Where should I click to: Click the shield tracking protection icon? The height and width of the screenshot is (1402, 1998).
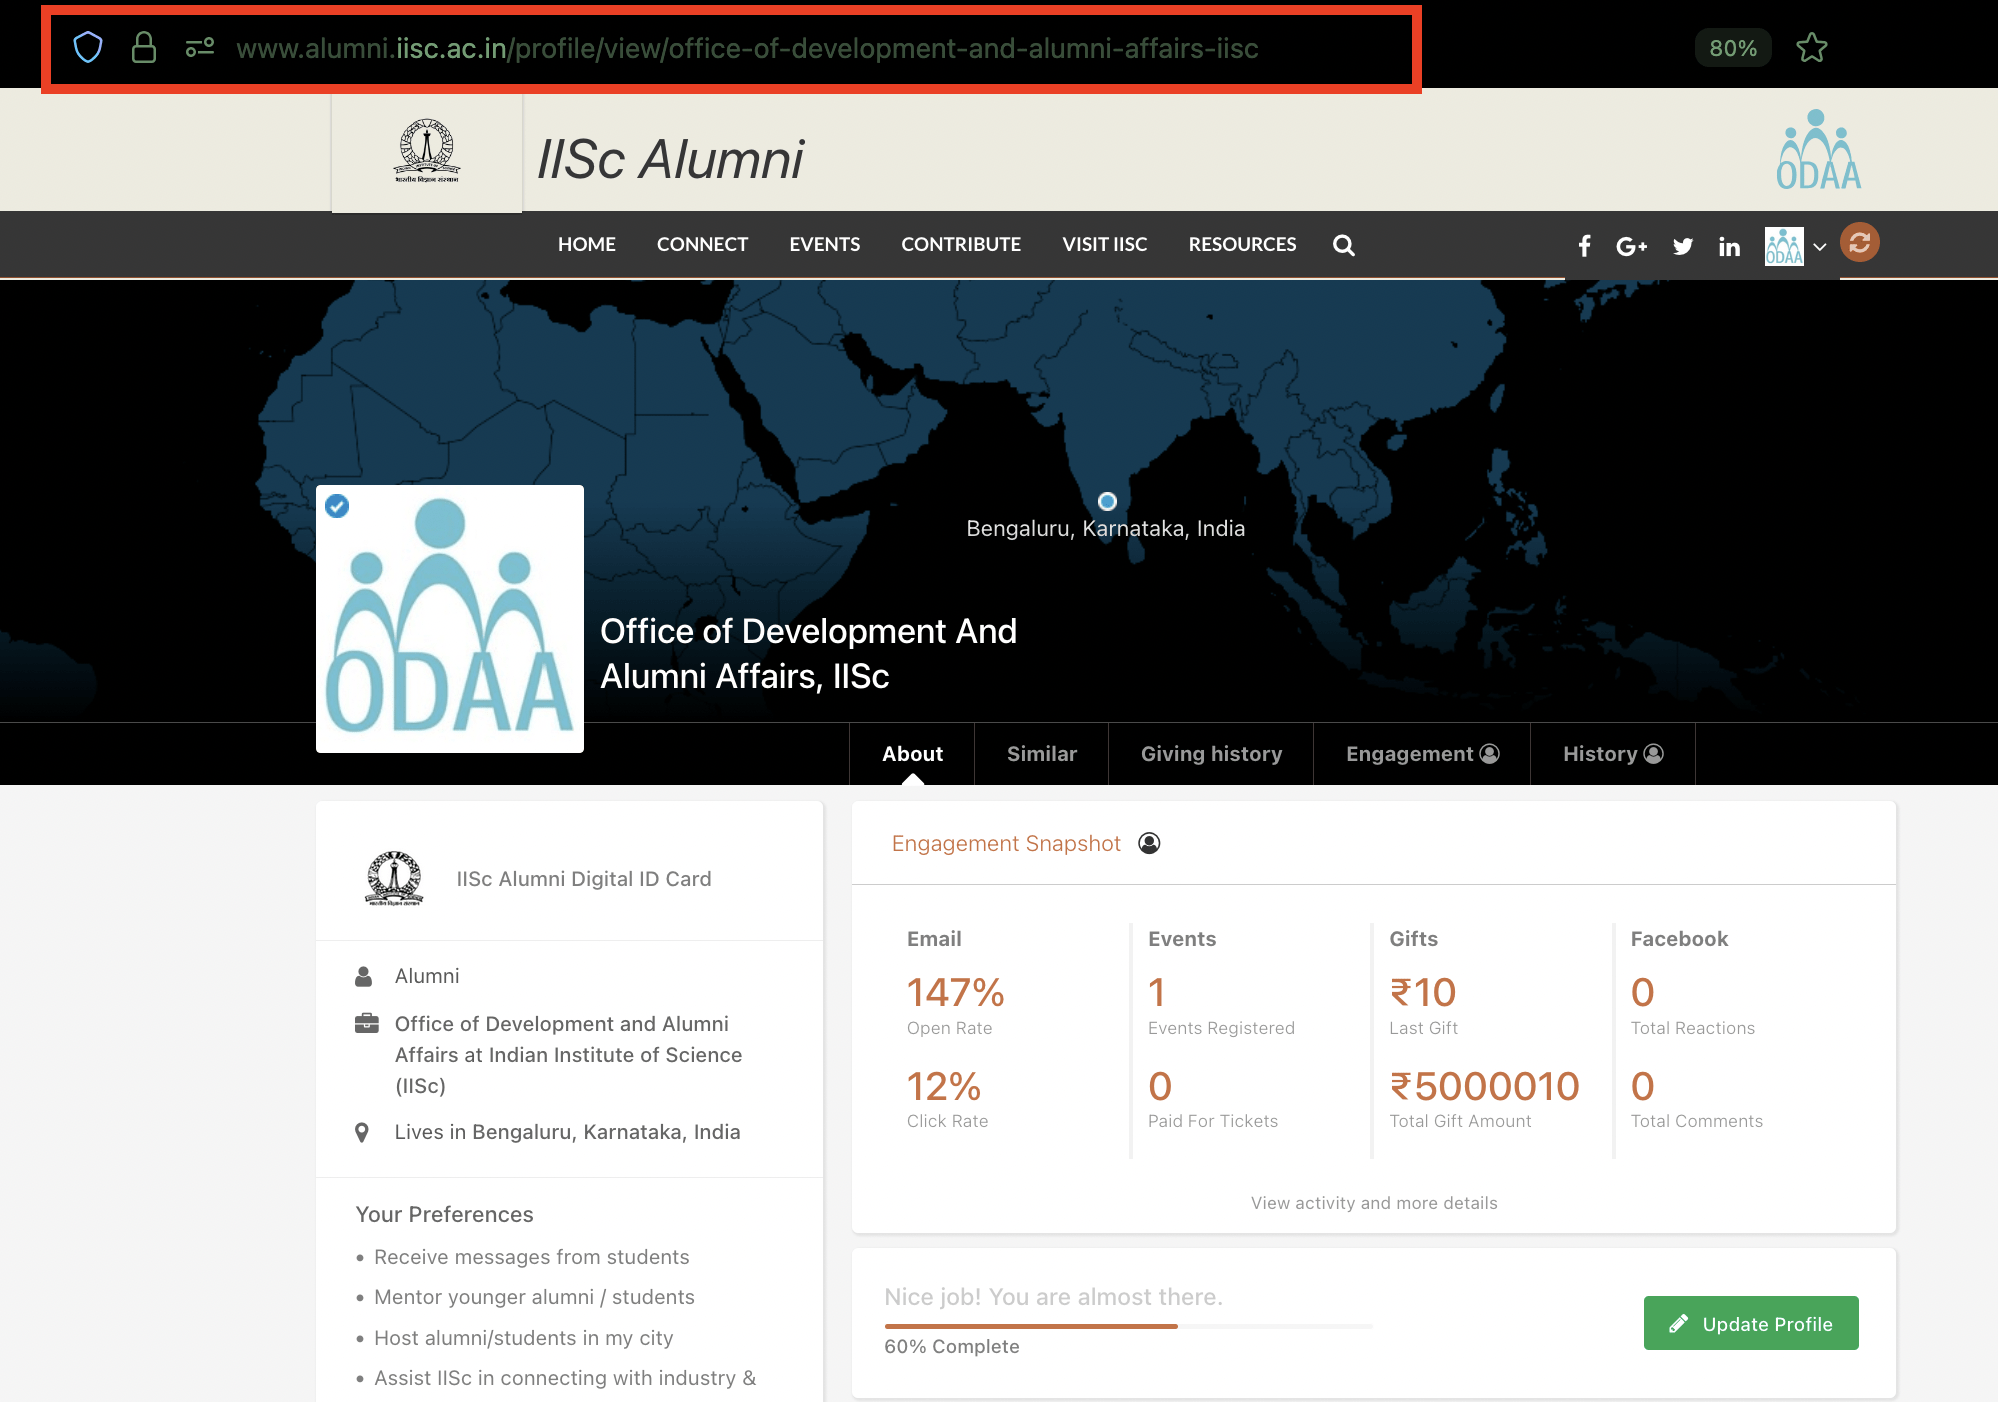(88, 47)
